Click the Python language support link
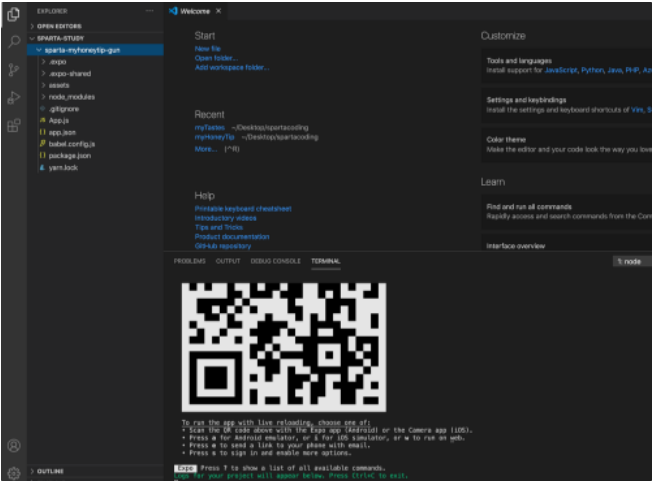Viewport: 654px width, 483px height. (x=592, y=70)
